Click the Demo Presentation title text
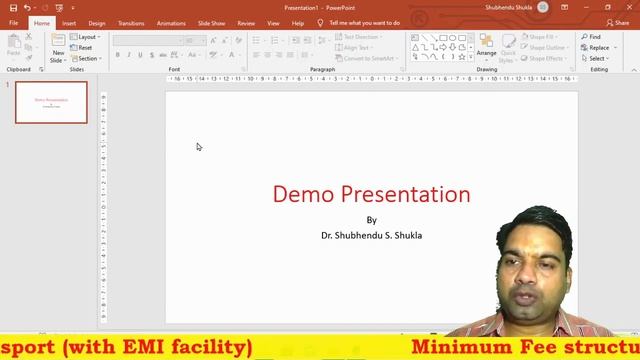The height and width of the screenshot is (360, 640). pyautogui.click(x=371, y=194)
